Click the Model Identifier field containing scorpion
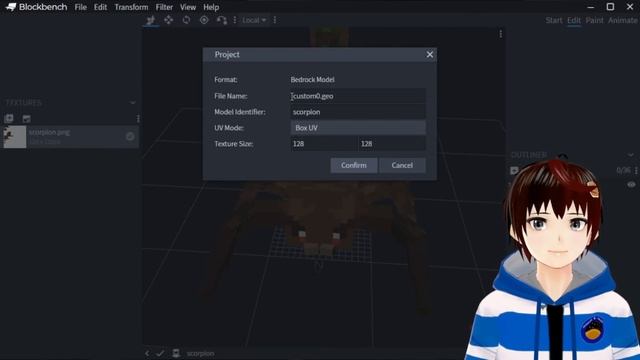The height and width of the screenshot is (360, 640). coord(358,112)
